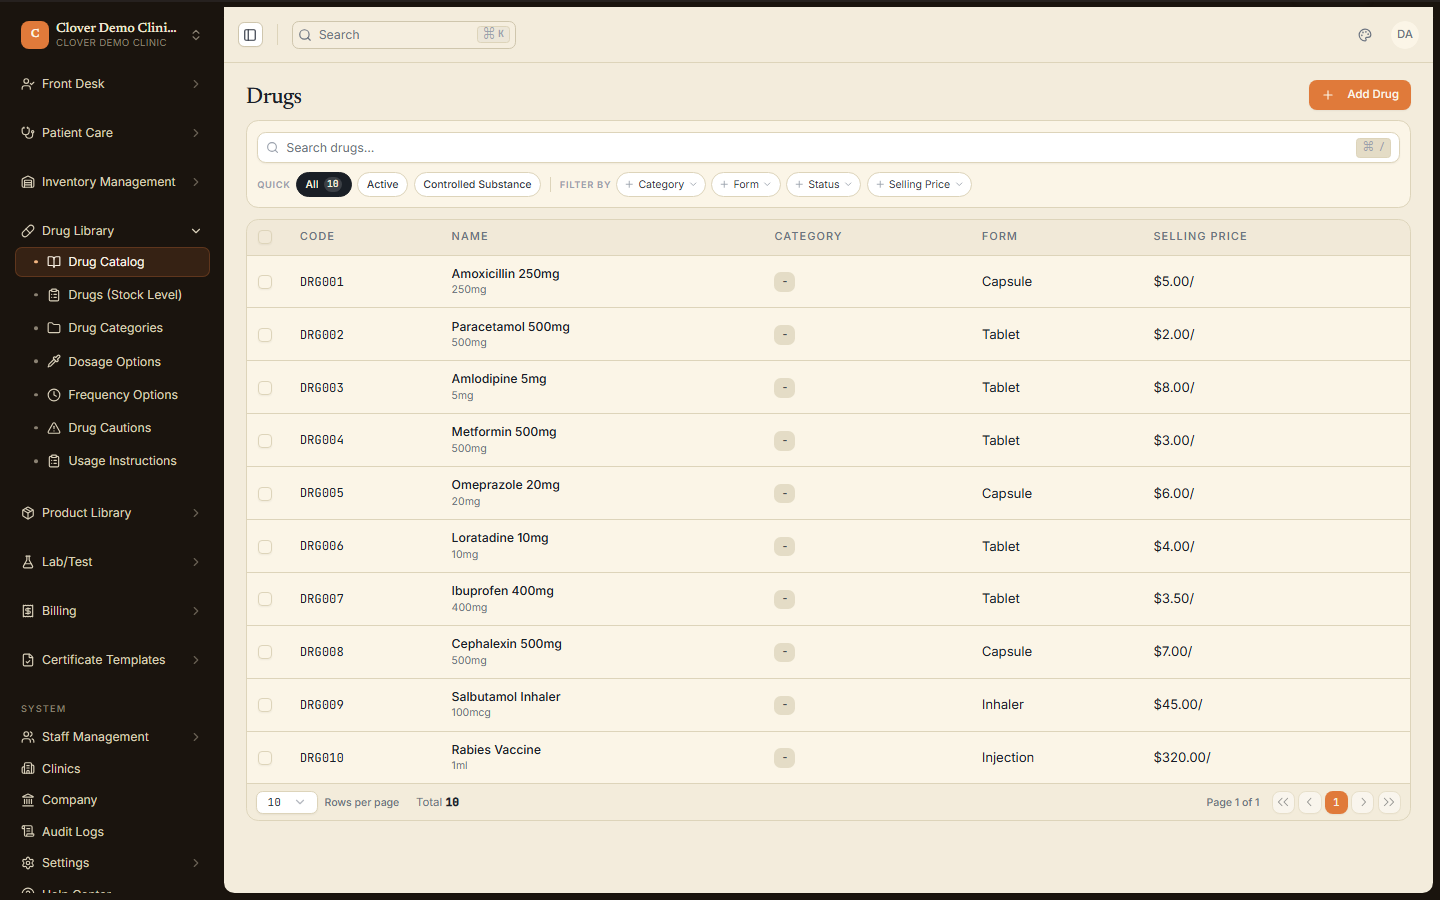Viewport: 1440px width, 900px height.
Task: Check the DRG001 Amoxicillin row checkbox
Action: pyautogui.click(x=265, y=282)
